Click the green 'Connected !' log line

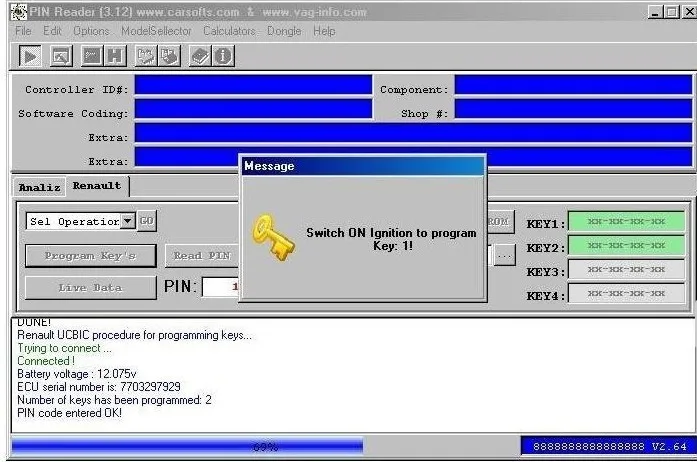[46, 361]
